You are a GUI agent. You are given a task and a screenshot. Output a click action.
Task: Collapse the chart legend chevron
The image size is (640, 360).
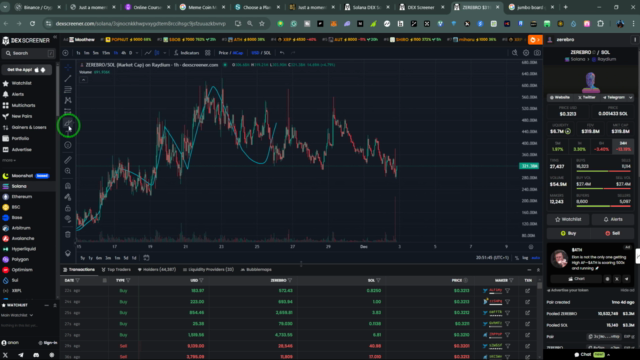(83, 80)
